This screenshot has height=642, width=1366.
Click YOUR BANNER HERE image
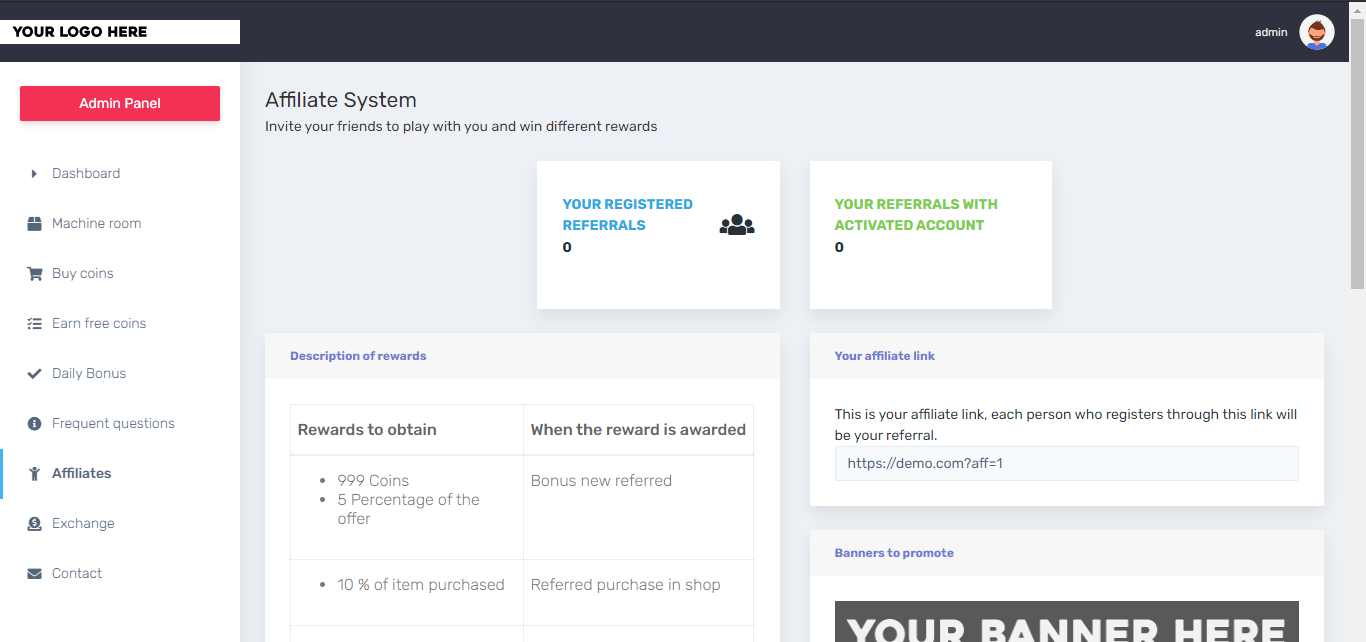1066,621
